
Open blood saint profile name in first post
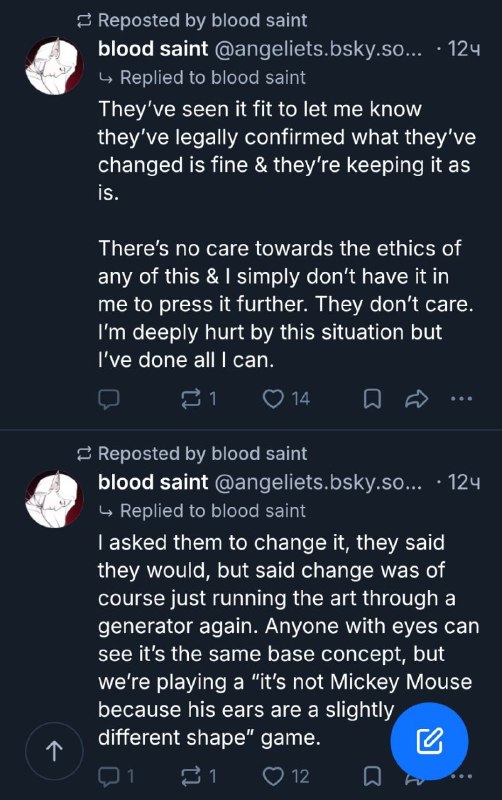(153, 49)
